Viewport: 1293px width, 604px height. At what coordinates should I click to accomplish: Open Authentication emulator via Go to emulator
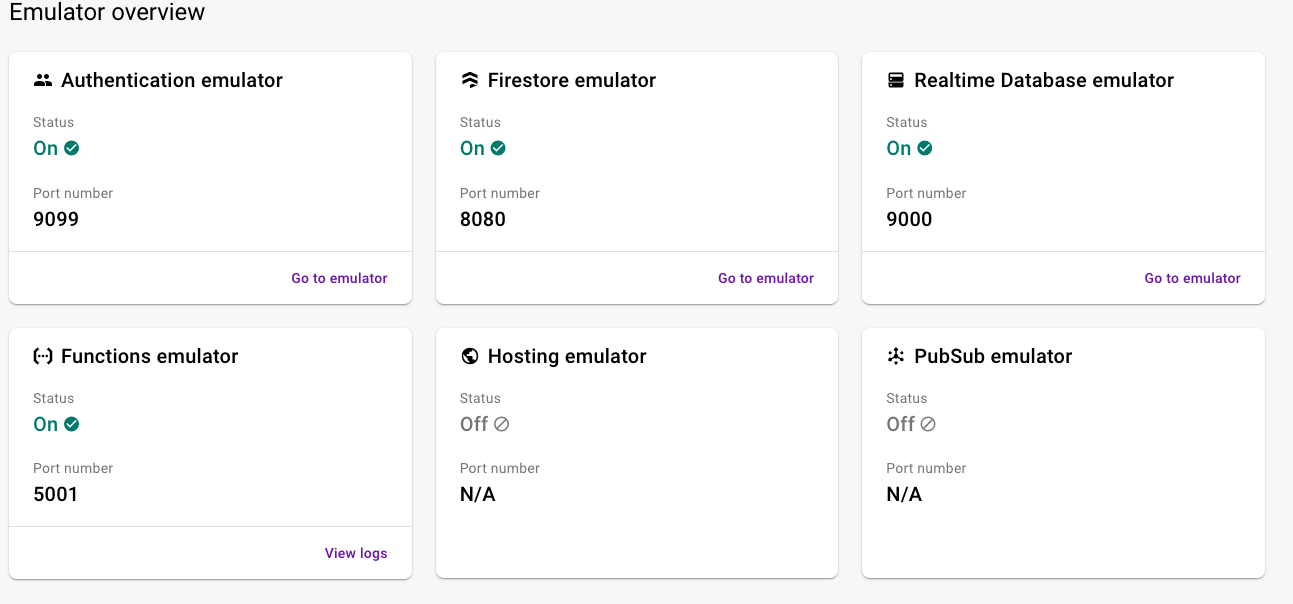pyautogui.click(x=339, y=278)
